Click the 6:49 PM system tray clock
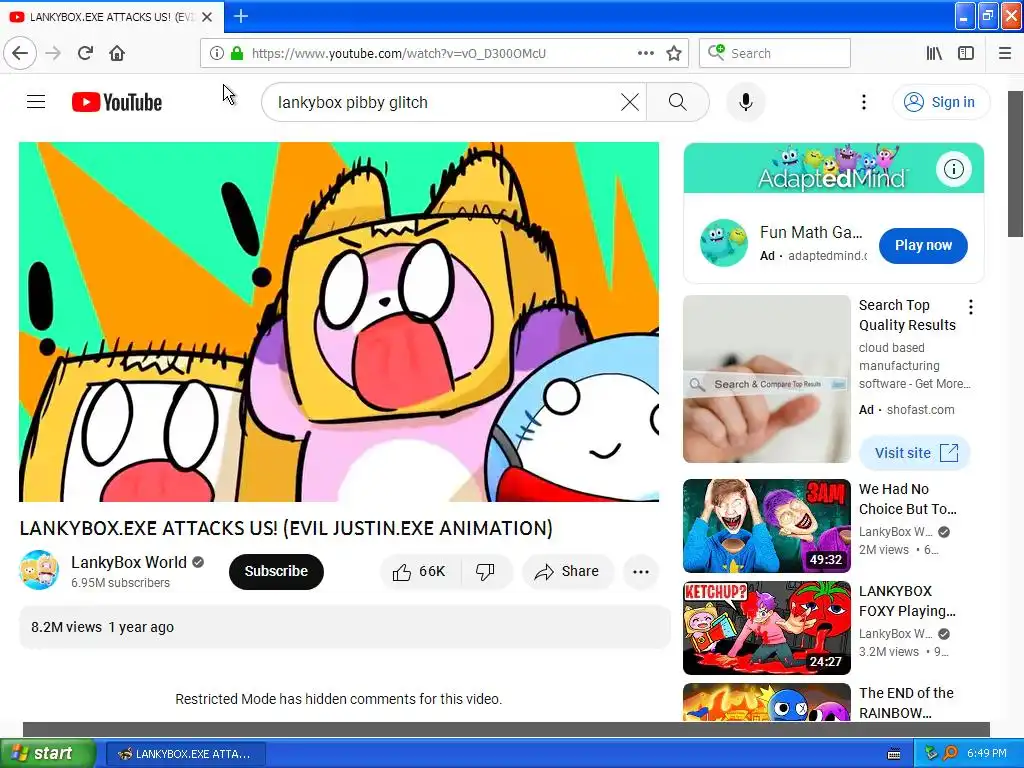Image resolution: width=1024 pixels, height=768 pixels. [x=987, y=753]
